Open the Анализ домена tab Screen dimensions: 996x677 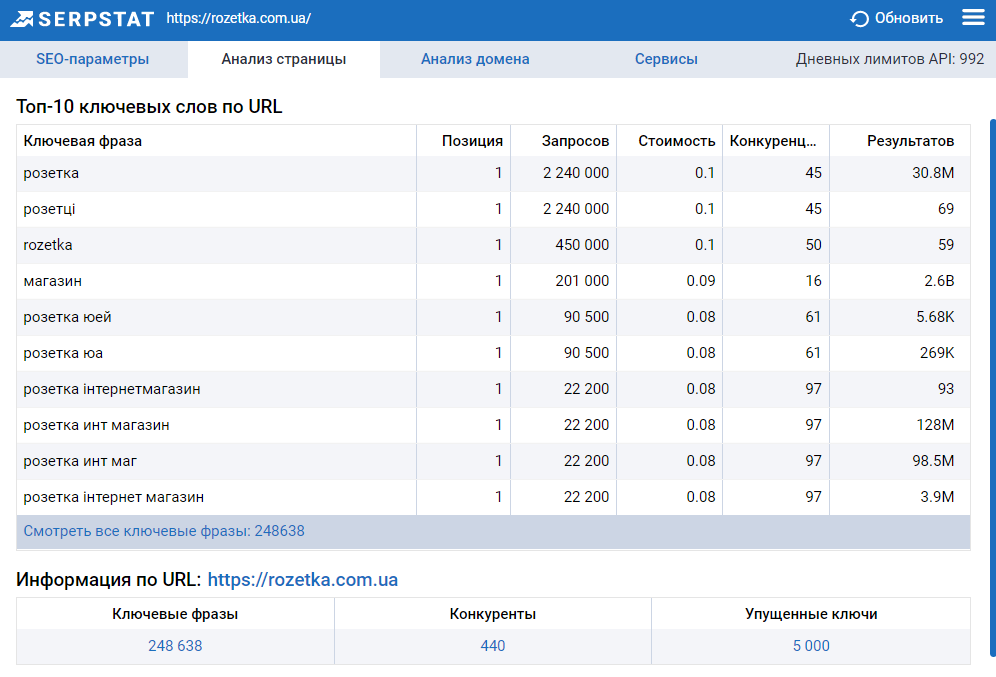[x=475, y=59]
